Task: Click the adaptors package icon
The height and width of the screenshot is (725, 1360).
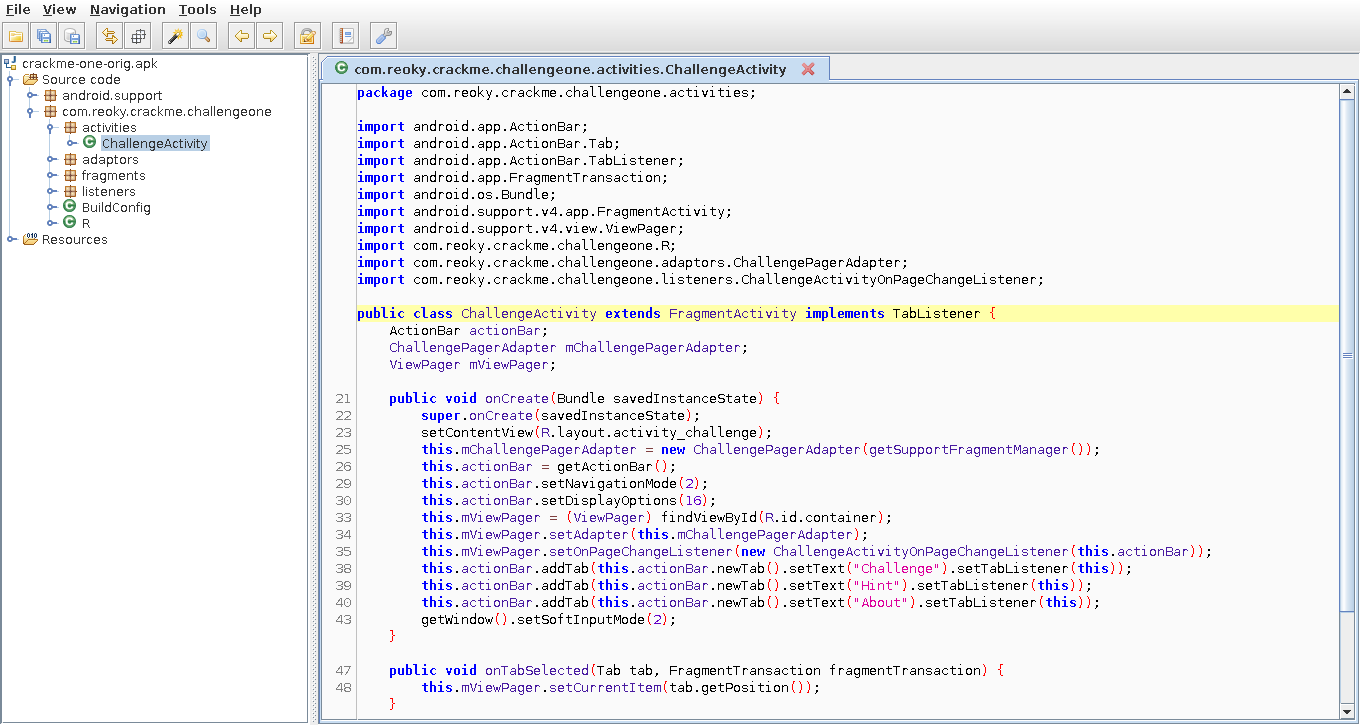Action: tap(70, 160)
